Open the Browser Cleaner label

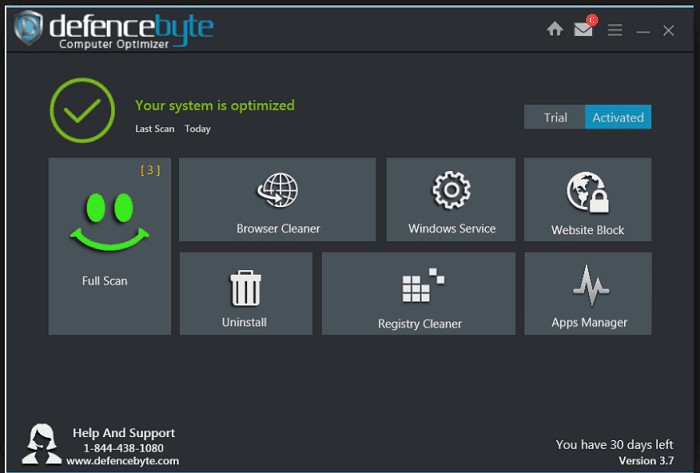278,228
